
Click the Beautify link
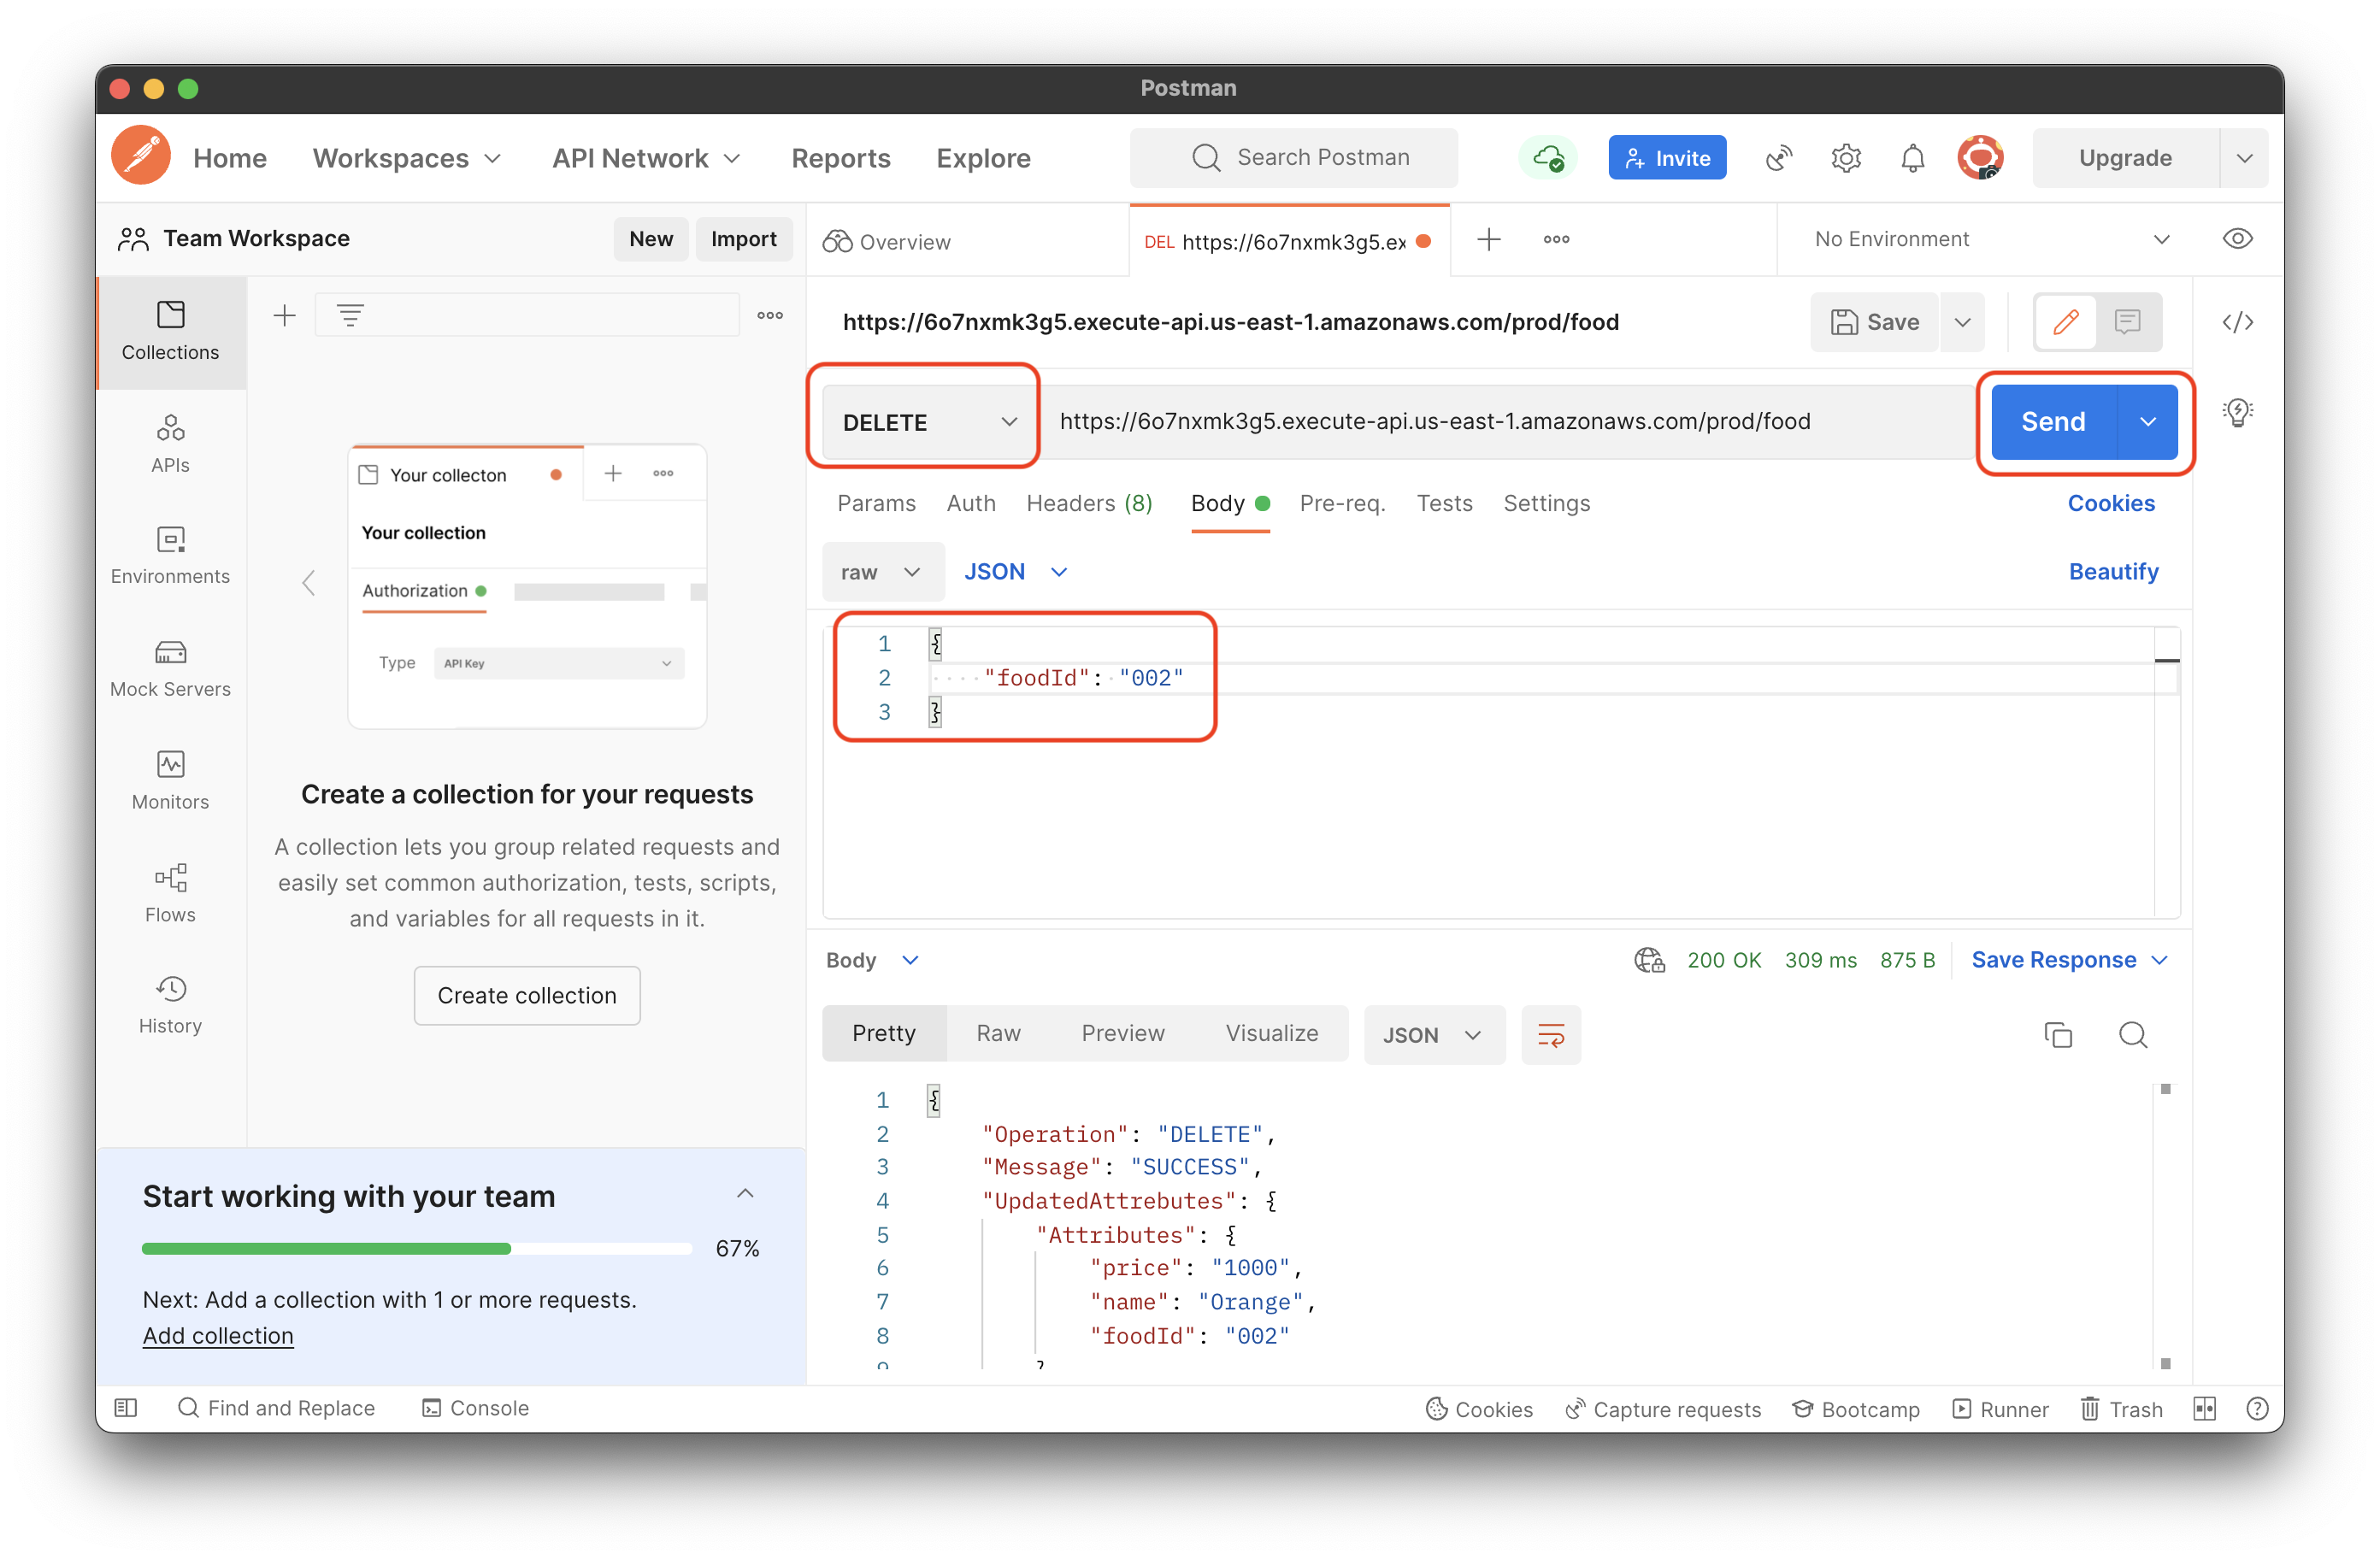point(2113,572)
